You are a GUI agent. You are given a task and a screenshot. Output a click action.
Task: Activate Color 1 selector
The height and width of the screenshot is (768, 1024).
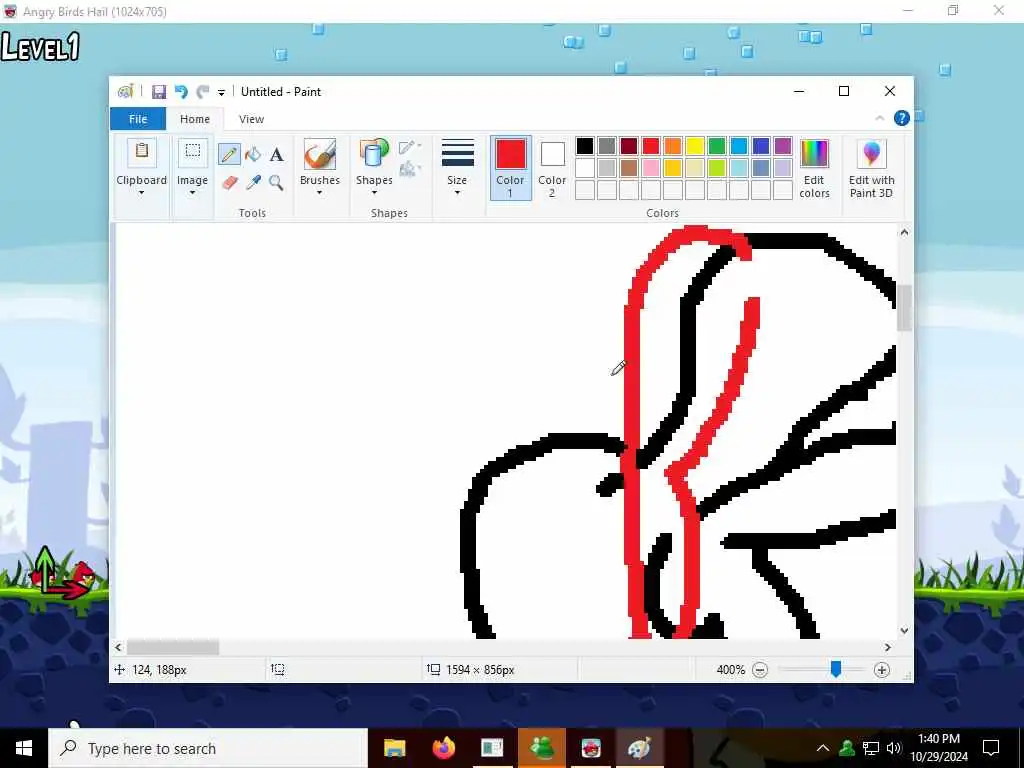511,168
